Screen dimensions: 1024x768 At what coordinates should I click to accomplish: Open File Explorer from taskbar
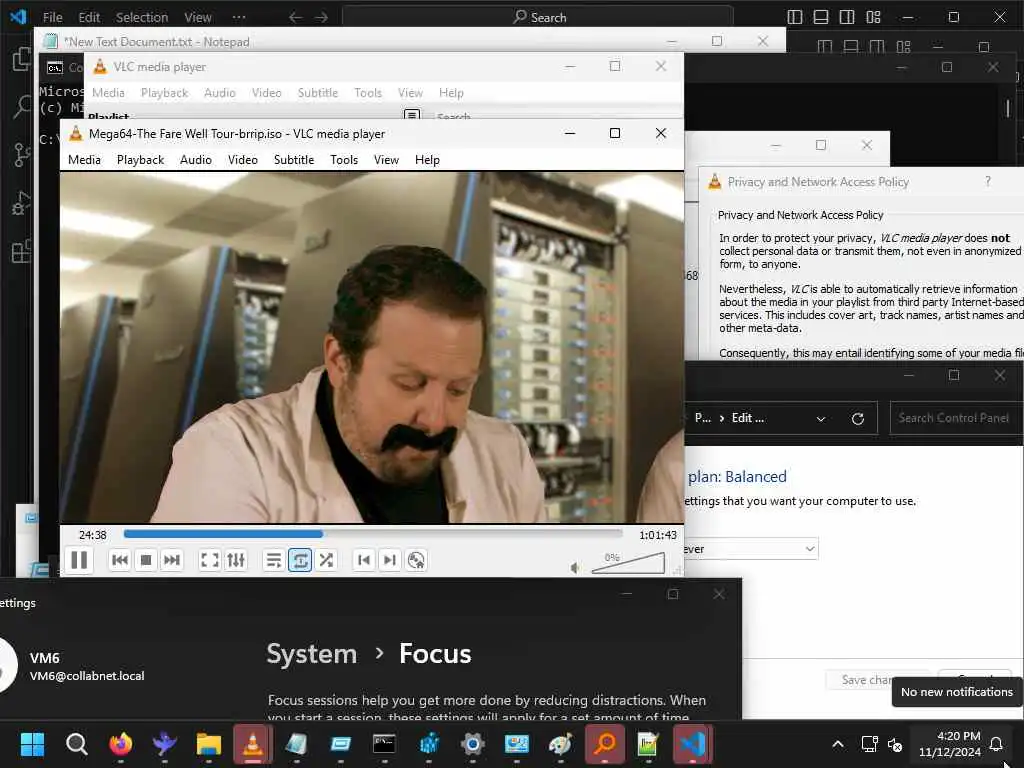coord(209,744)
